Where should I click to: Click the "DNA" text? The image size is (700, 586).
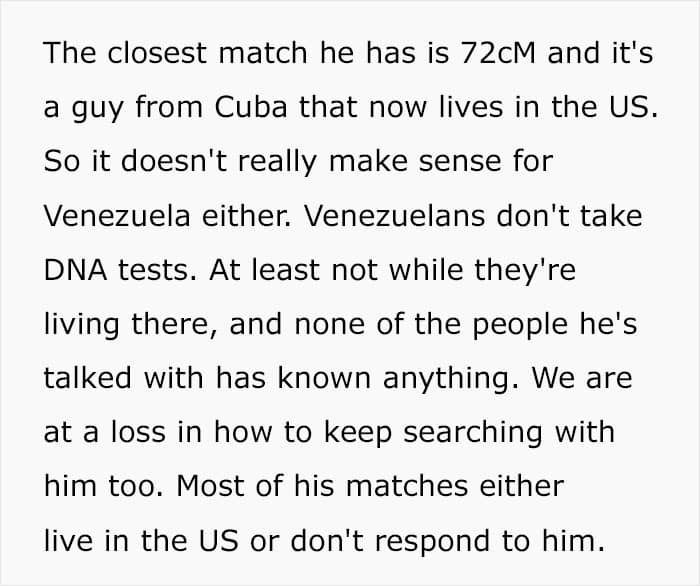pos(75,270)
